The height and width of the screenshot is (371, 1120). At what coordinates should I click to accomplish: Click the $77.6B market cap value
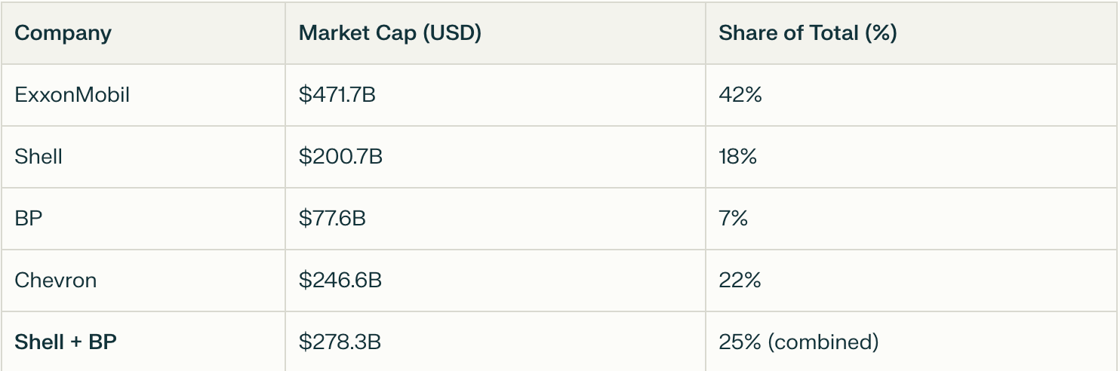[x=332, y=218]
